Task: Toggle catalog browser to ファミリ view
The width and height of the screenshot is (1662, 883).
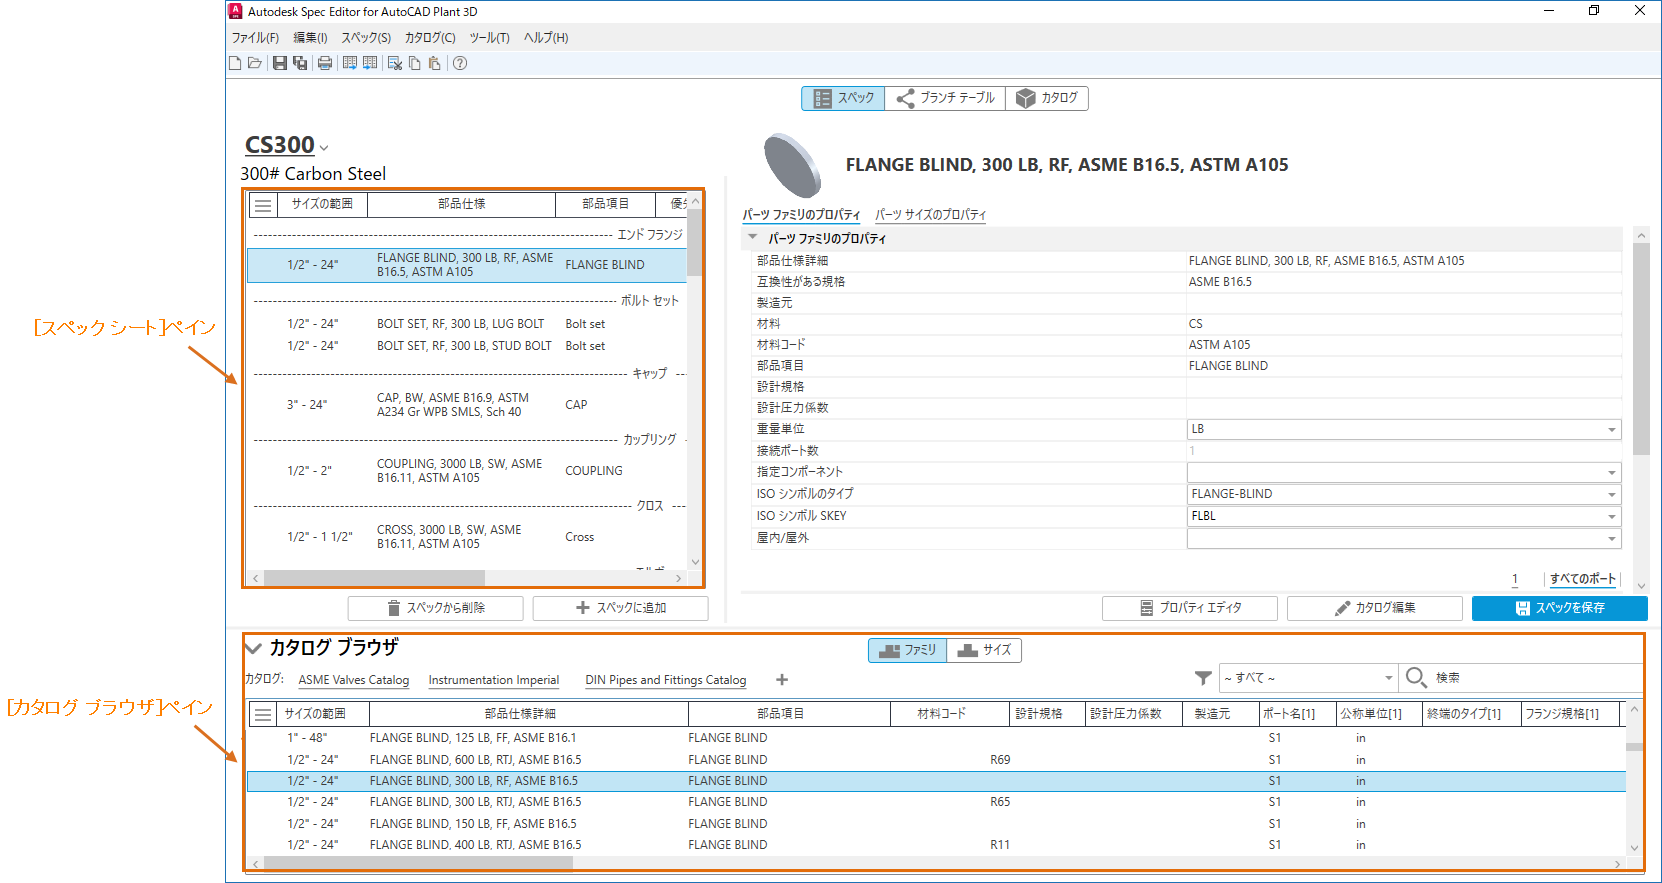Action: tap(907, 650)
